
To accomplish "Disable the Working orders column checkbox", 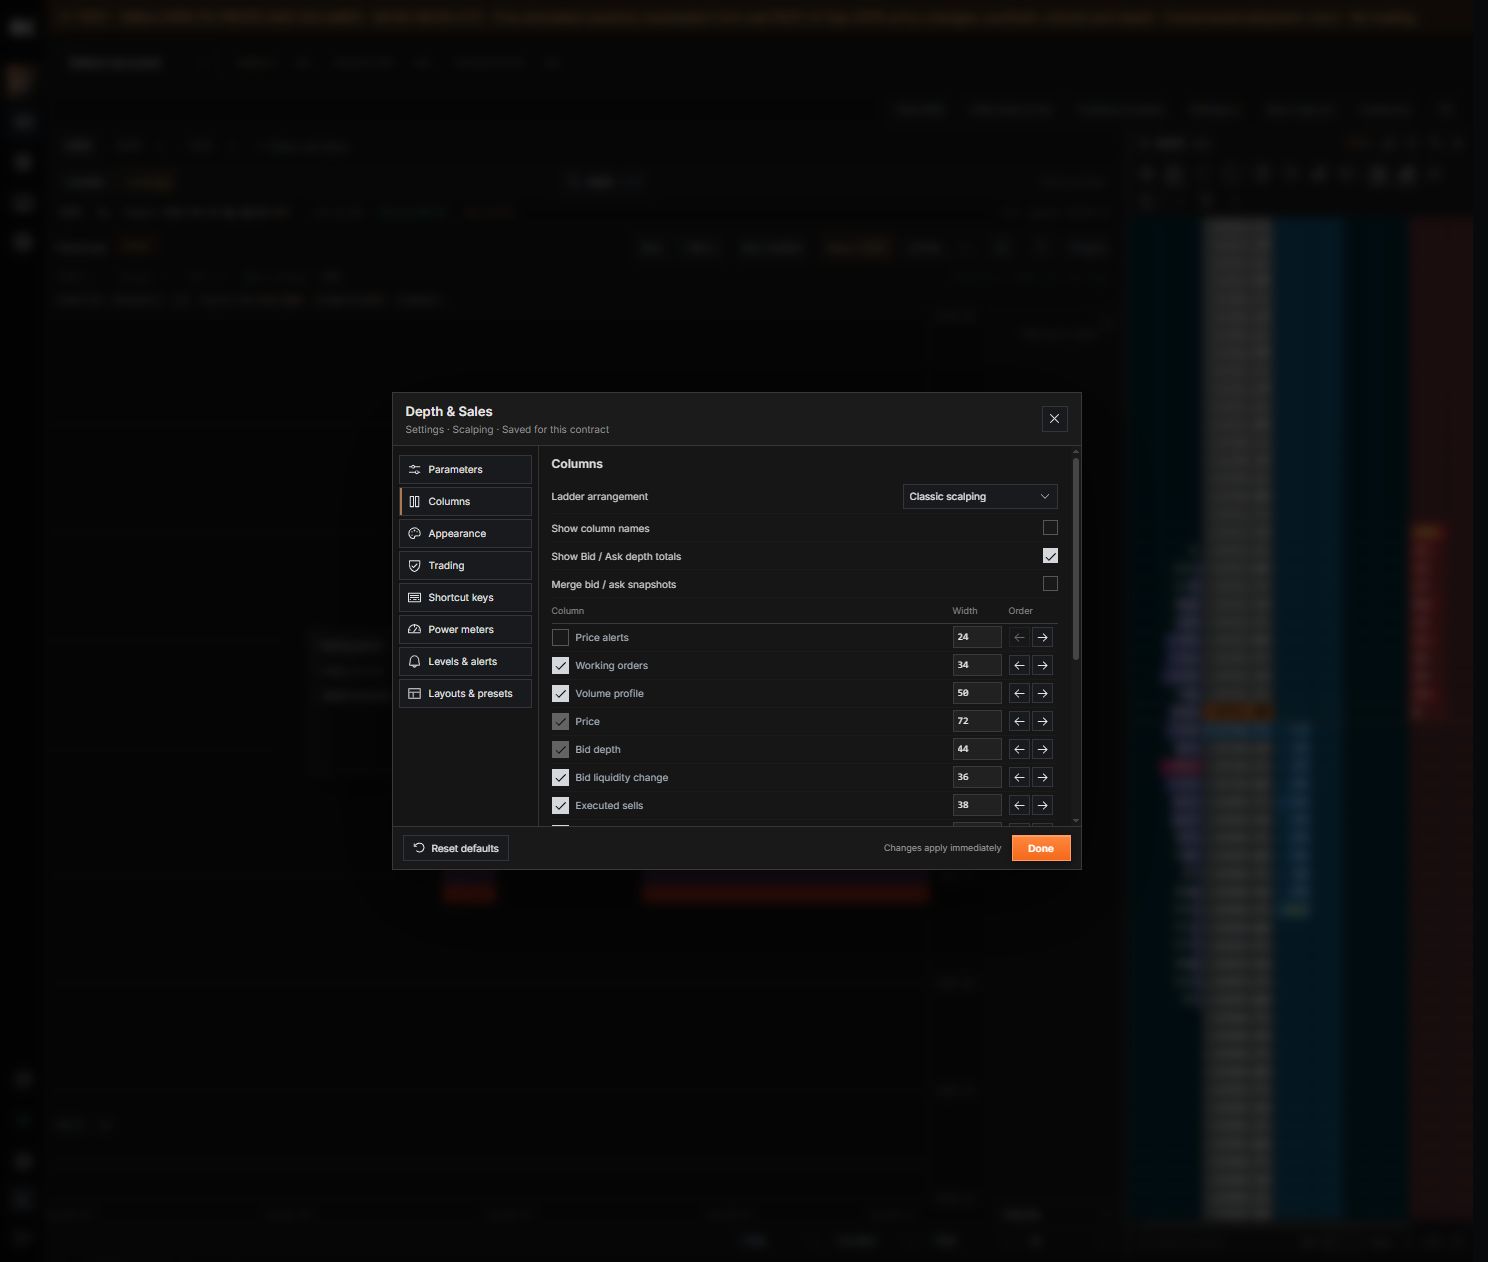I will (x=560, y=665).
